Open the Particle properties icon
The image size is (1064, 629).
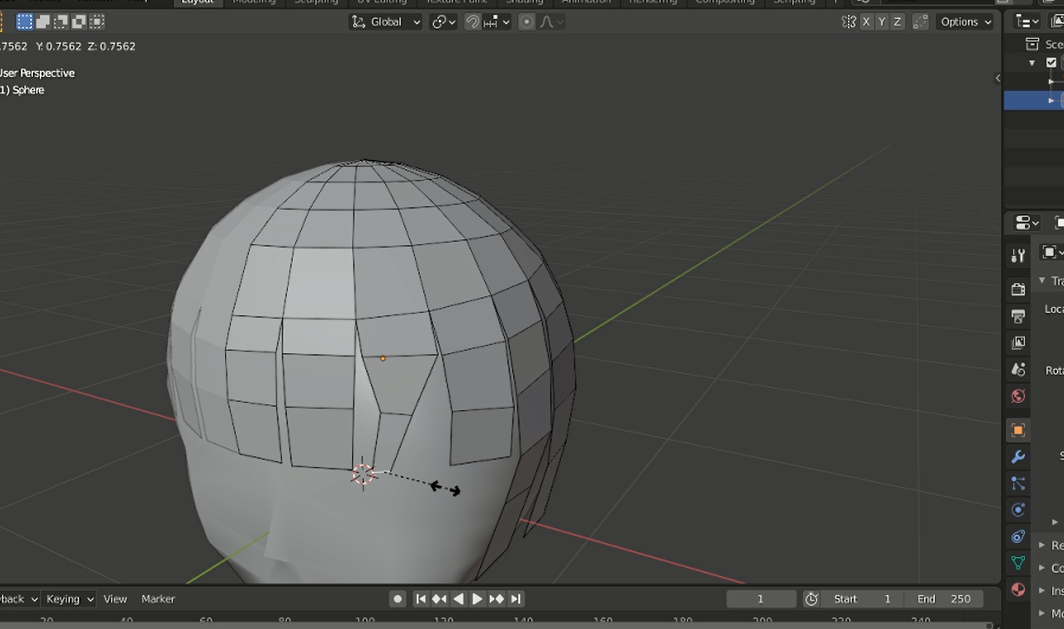pos(1018,483)
